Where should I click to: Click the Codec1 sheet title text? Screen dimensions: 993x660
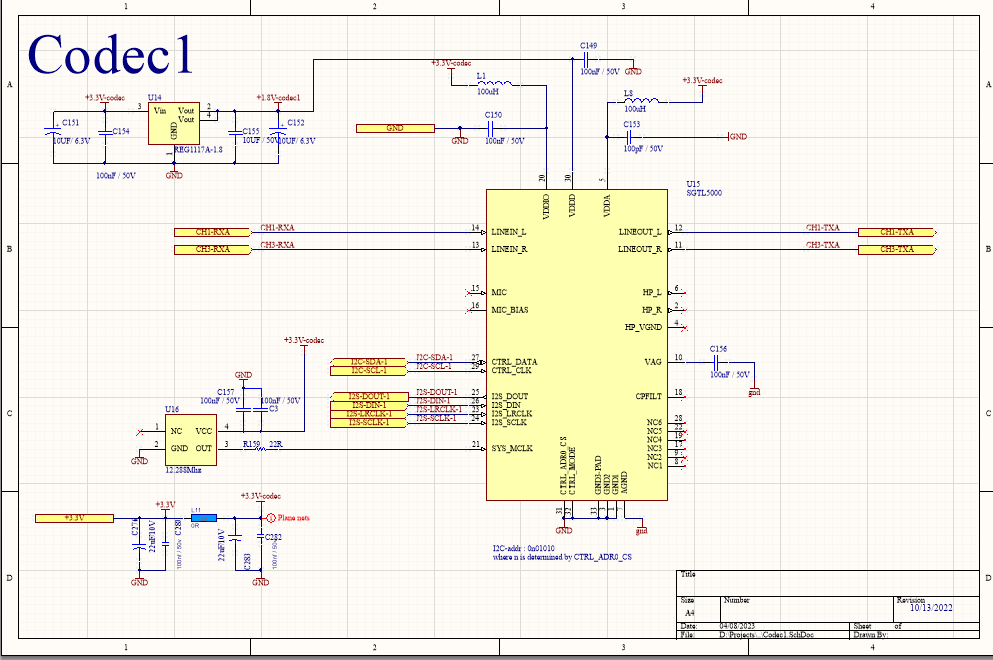click(110, 55)
